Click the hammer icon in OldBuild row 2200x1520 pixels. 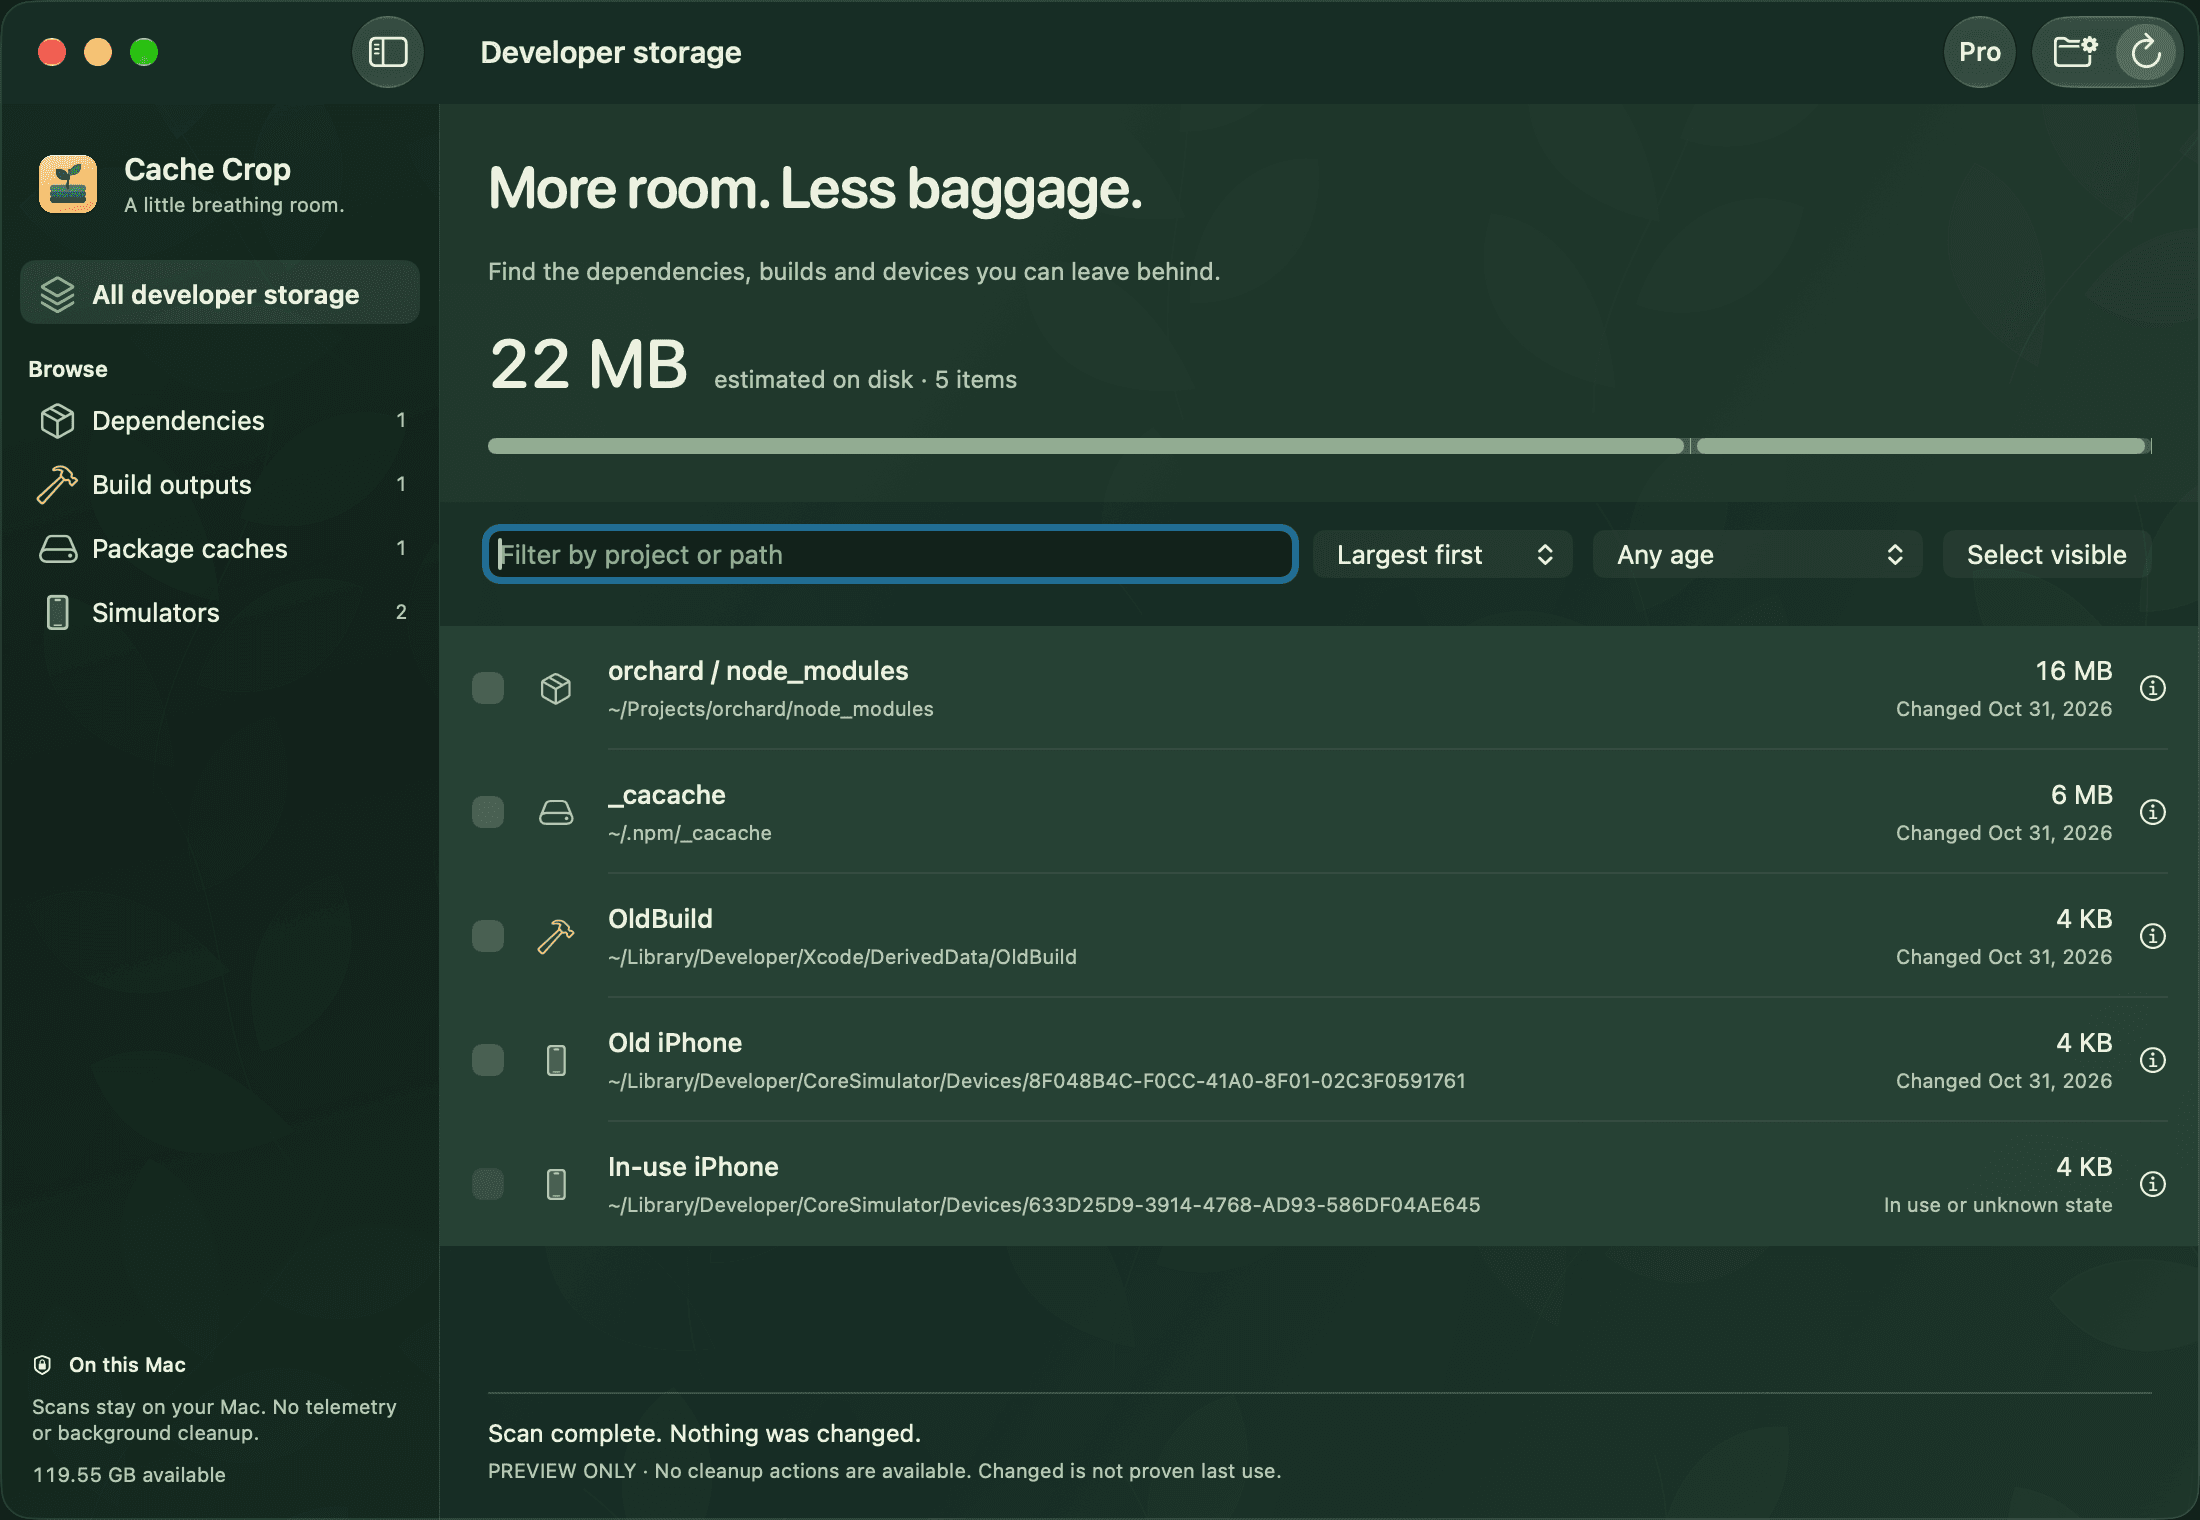pyautogui.click(x=556, y=936)
